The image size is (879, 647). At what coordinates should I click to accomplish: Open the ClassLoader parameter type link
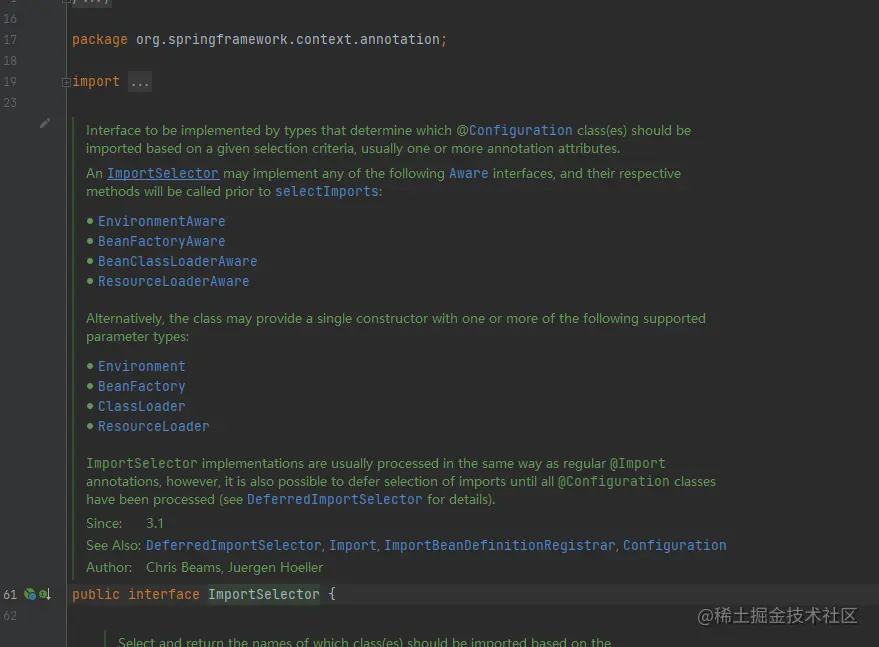pos(142,406)
